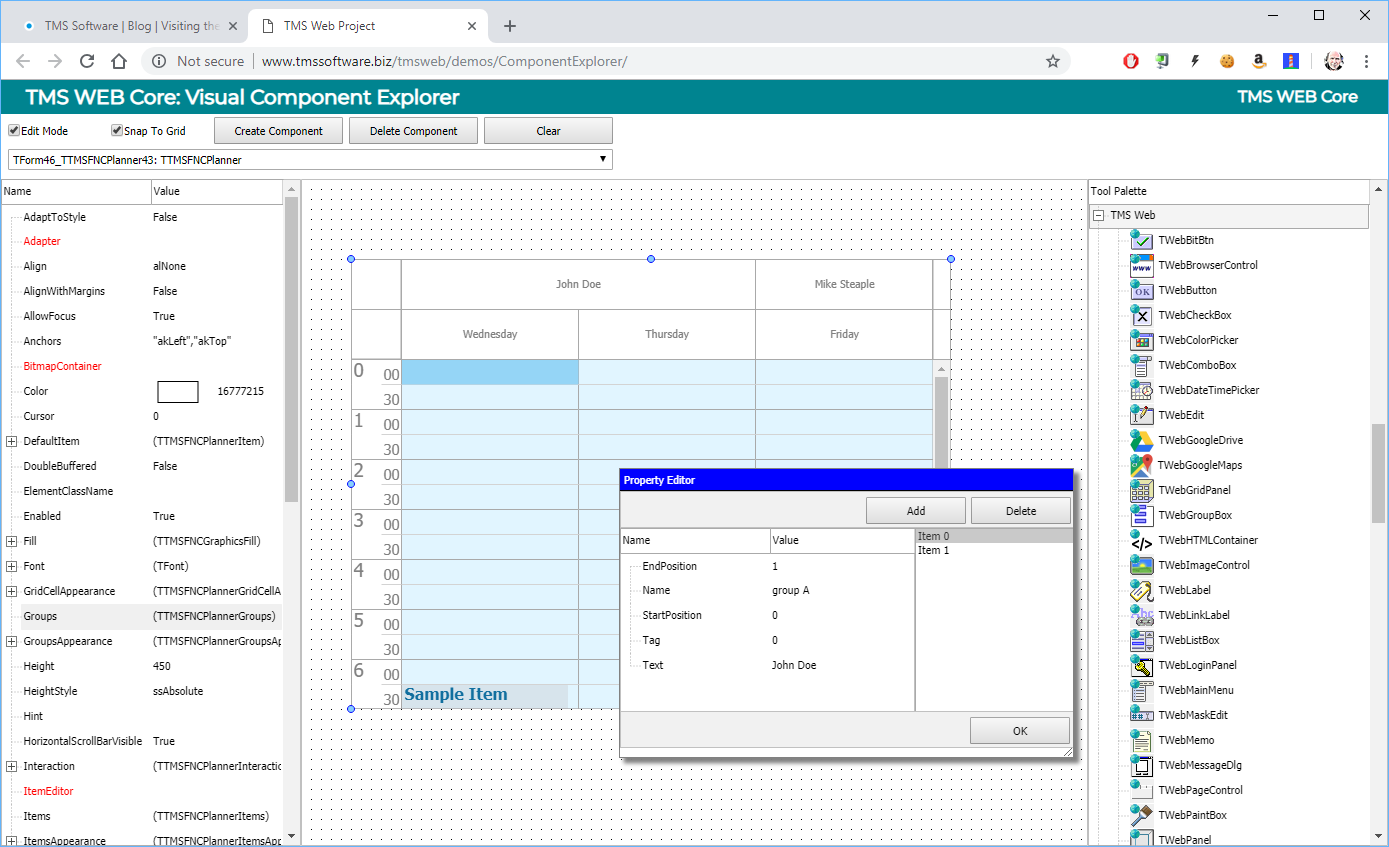Viewport: 1389px width, 847px height.
Task: Select the TWebCheckBox palette icon
Action: click(x=1141, y=315)
